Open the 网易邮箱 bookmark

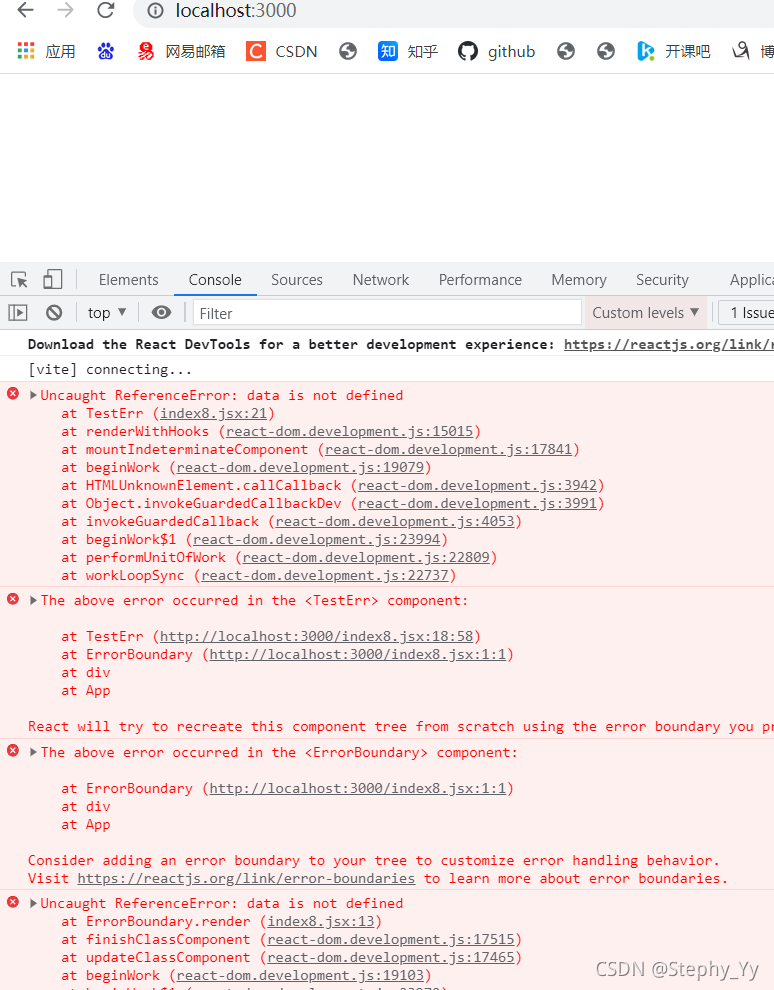(181, 51)
